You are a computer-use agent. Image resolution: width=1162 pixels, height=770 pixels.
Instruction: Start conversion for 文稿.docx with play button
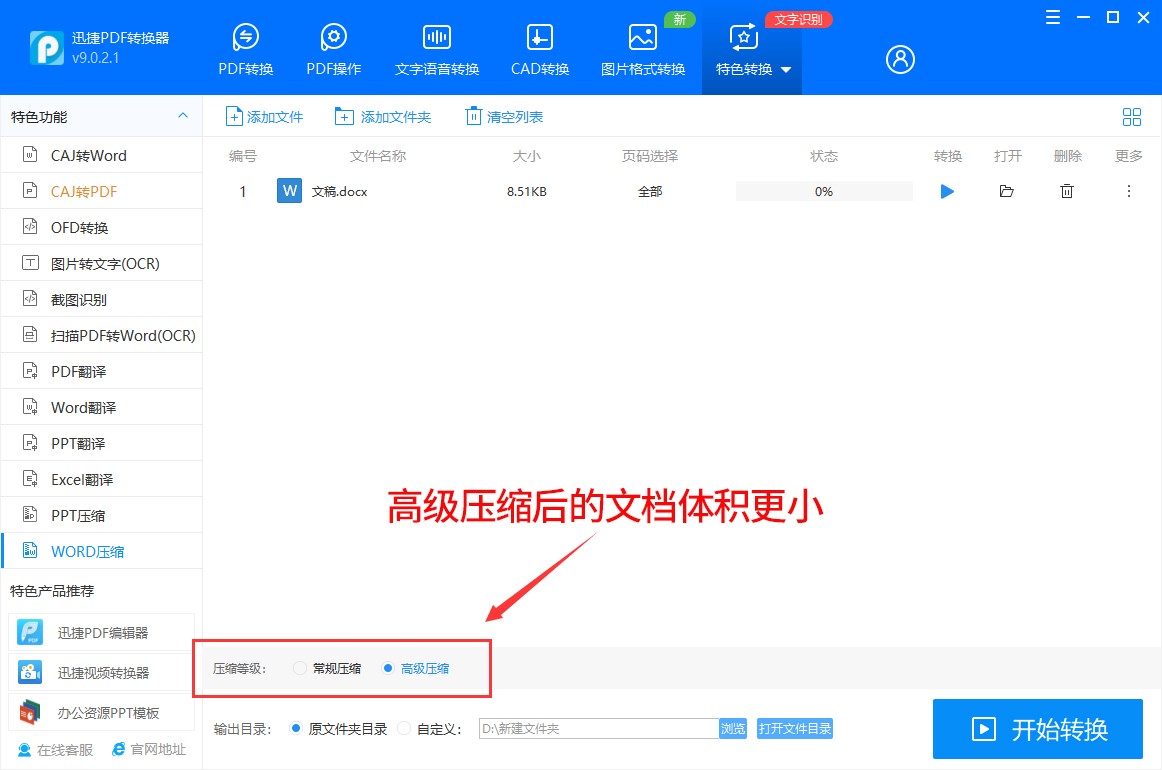click(x=947, y=191)
